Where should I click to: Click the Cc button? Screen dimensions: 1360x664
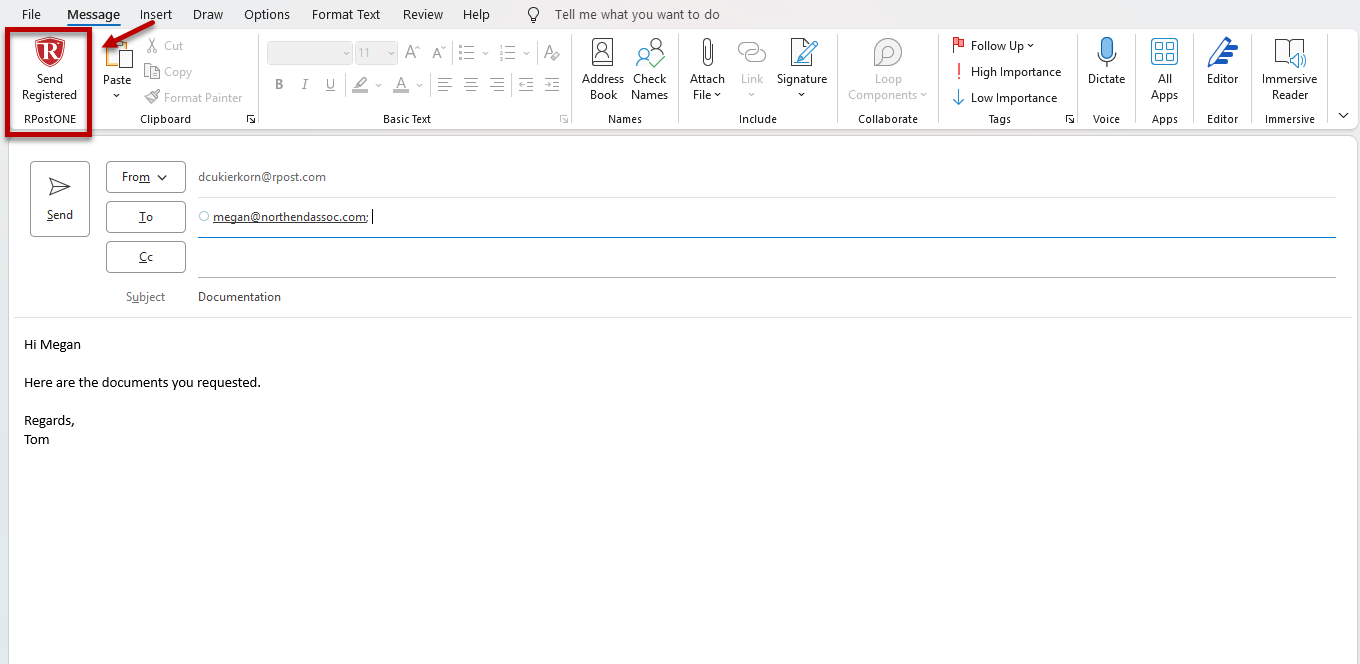(x=146, y=257)
